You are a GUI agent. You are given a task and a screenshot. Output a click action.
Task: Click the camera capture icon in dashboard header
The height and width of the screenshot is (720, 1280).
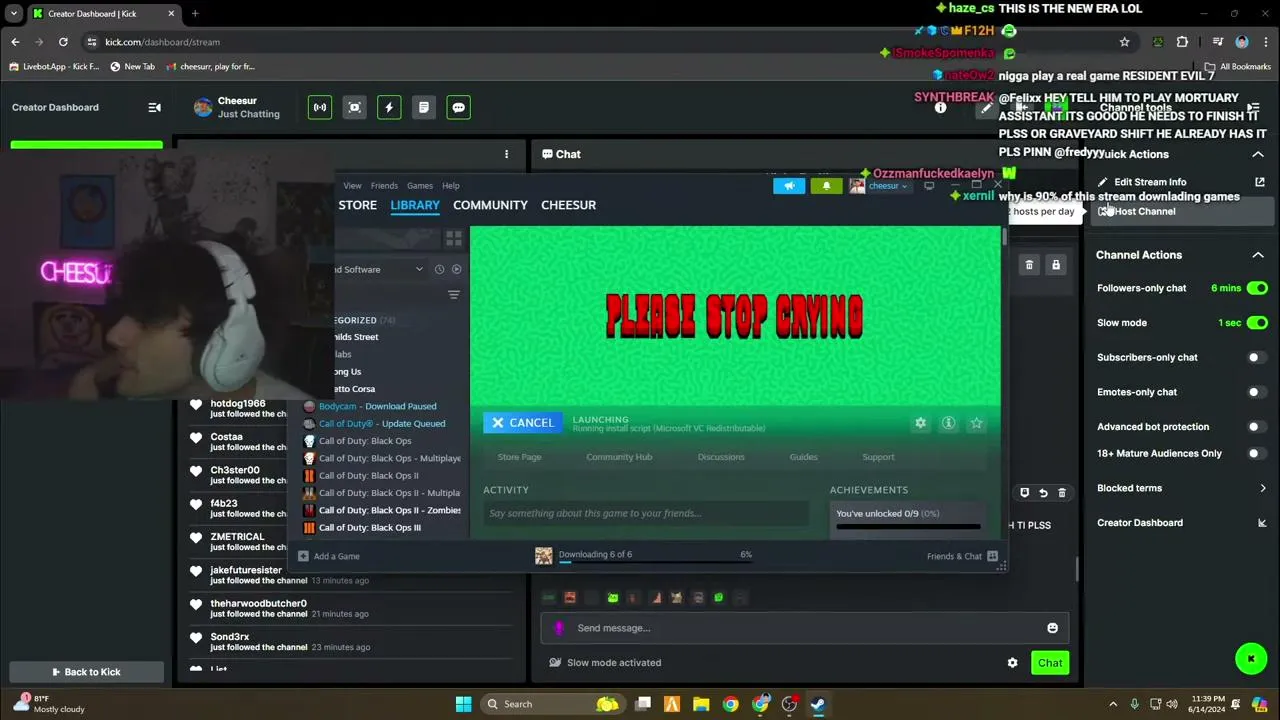pos(354,107)
